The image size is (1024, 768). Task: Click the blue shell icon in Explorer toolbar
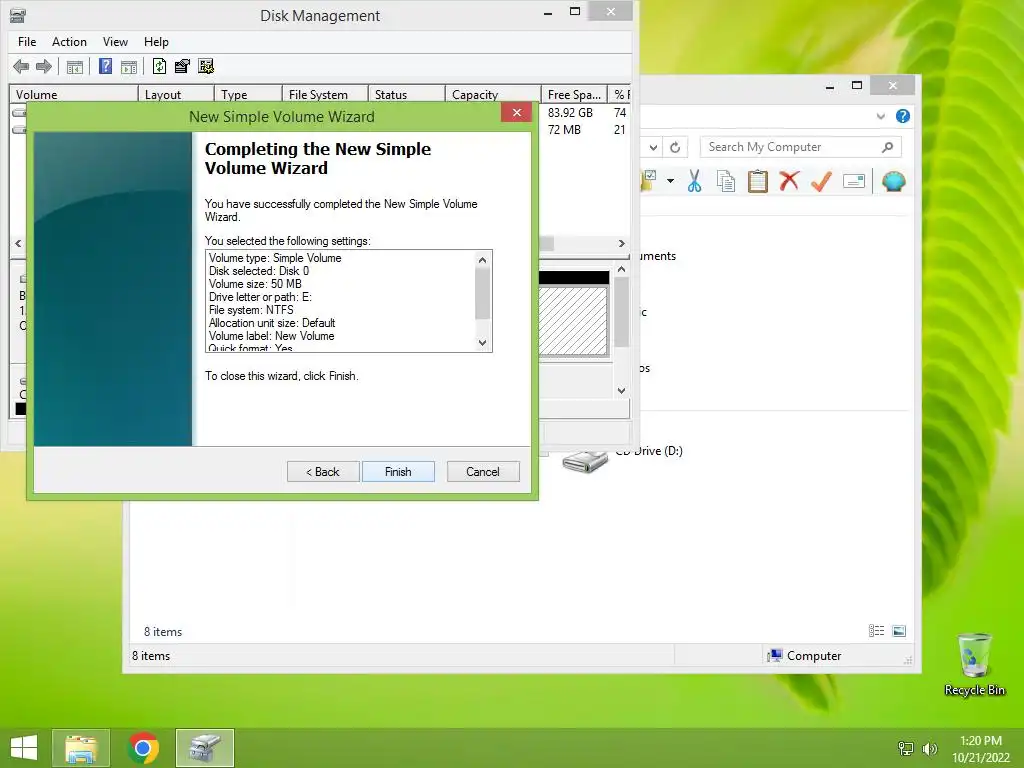tap(893, 181)
